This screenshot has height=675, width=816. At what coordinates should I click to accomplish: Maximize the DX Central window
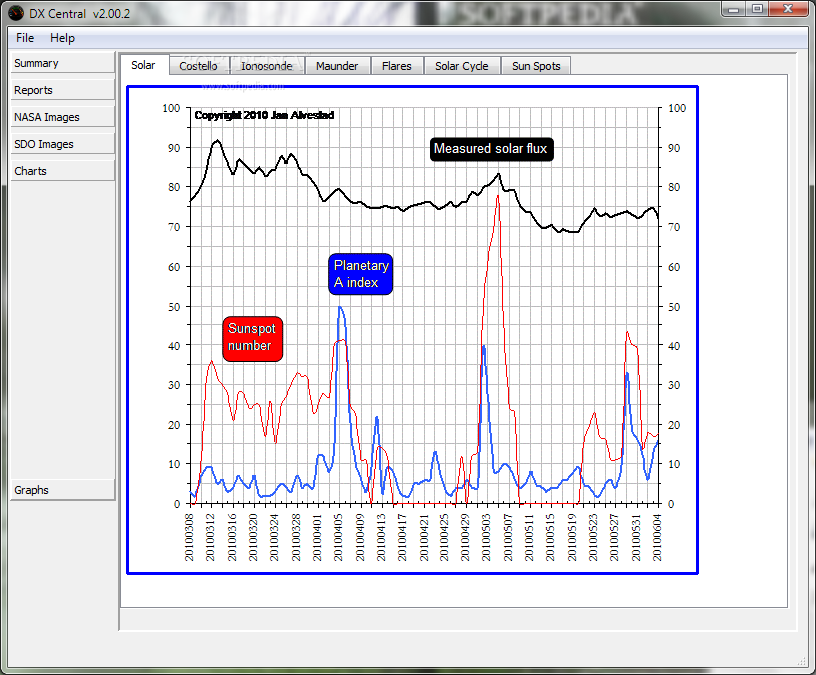pos(757,9)
